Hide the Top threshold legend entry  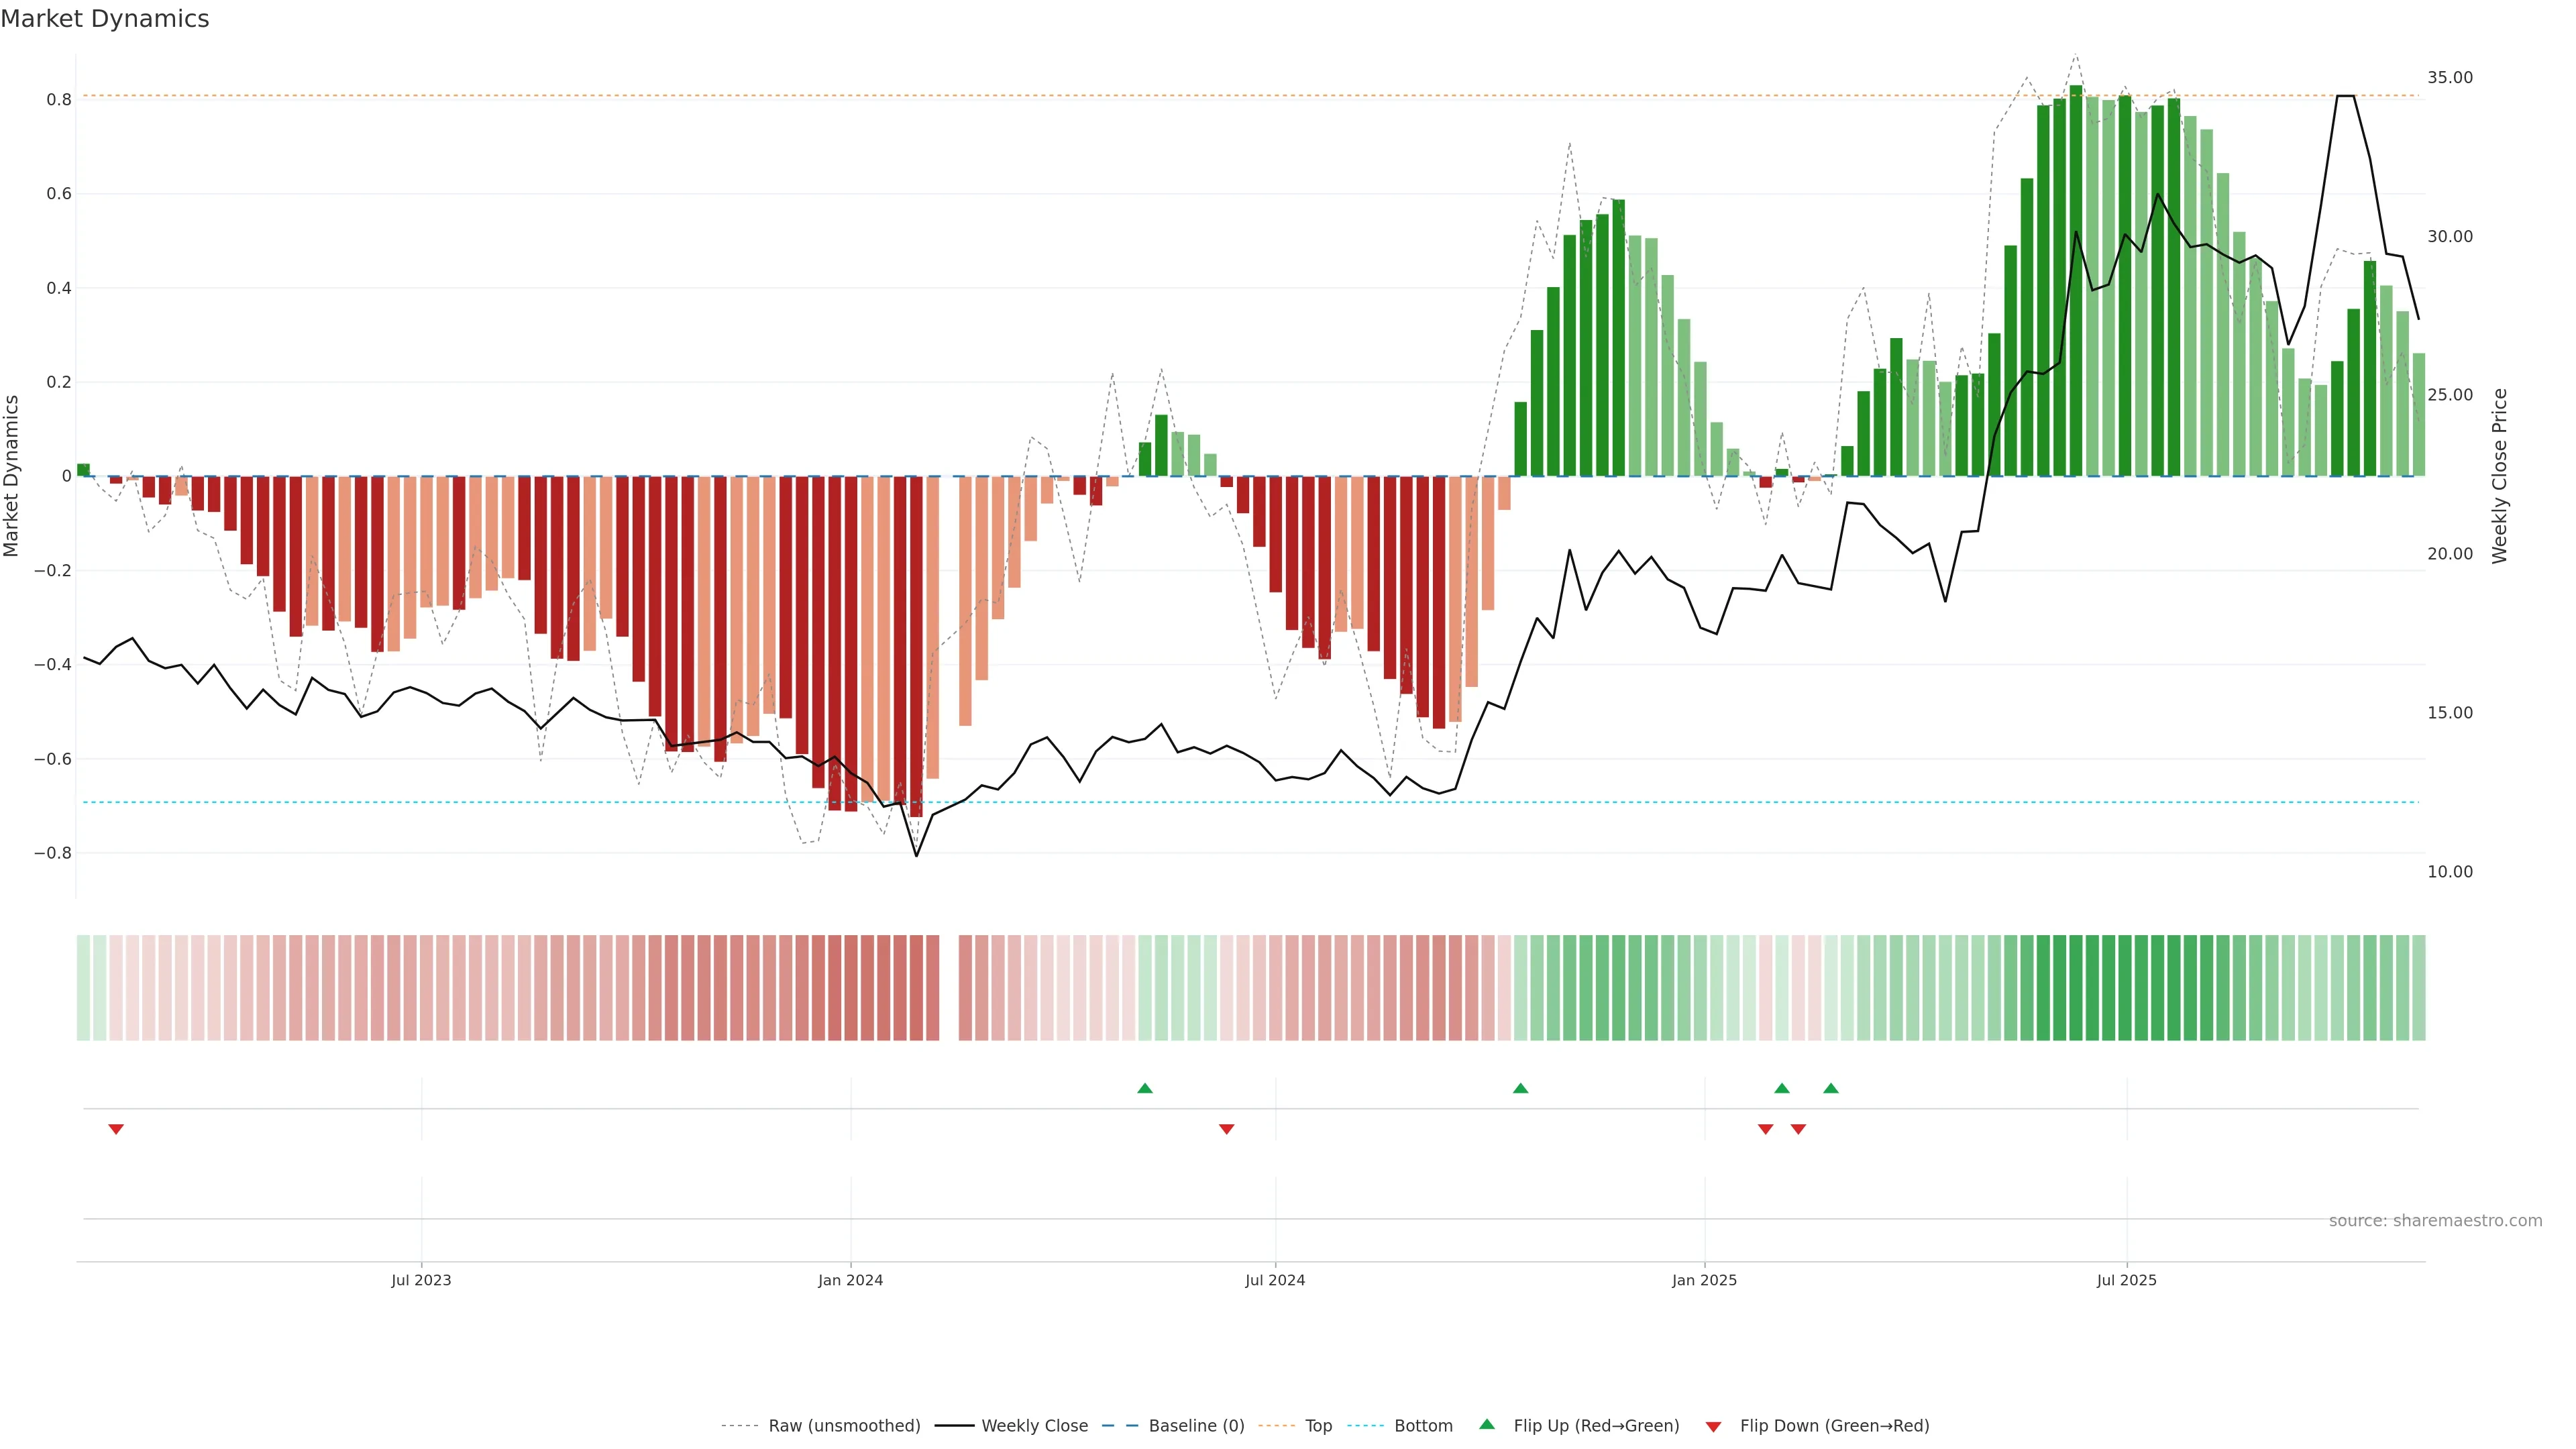tap(1318, 1425)
